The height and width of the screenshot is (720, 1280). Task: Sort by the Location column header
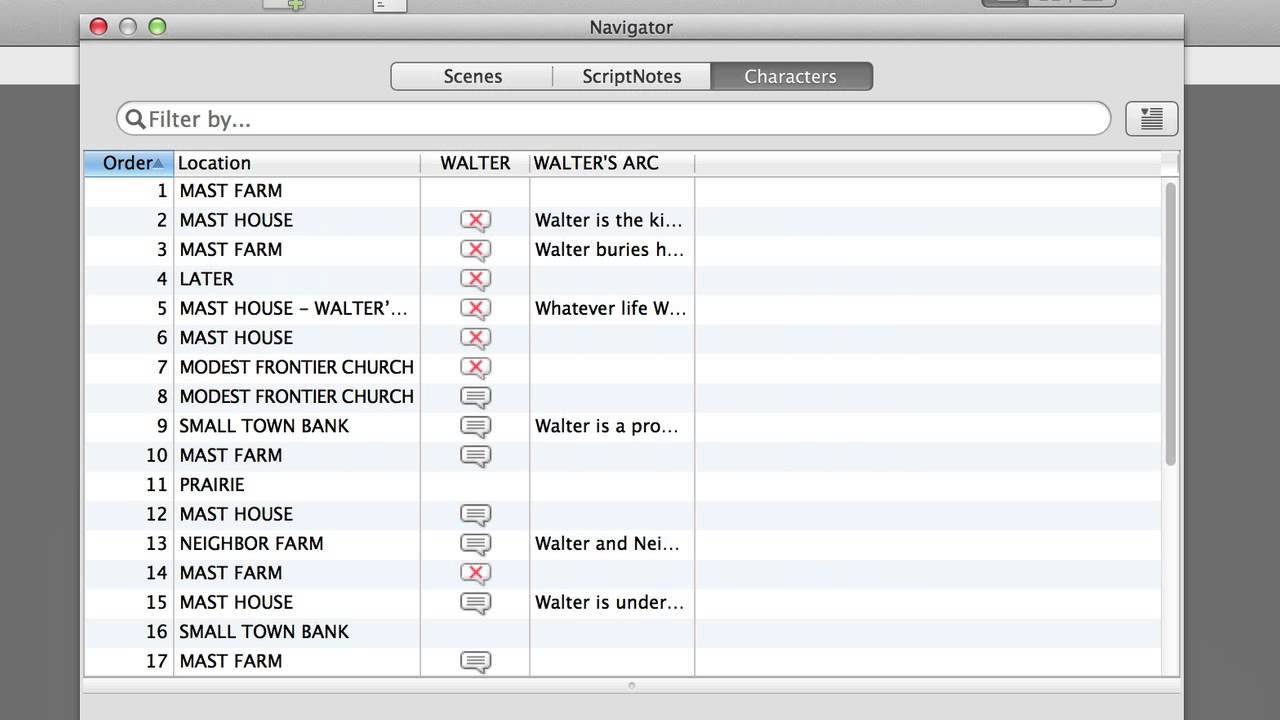297,163
